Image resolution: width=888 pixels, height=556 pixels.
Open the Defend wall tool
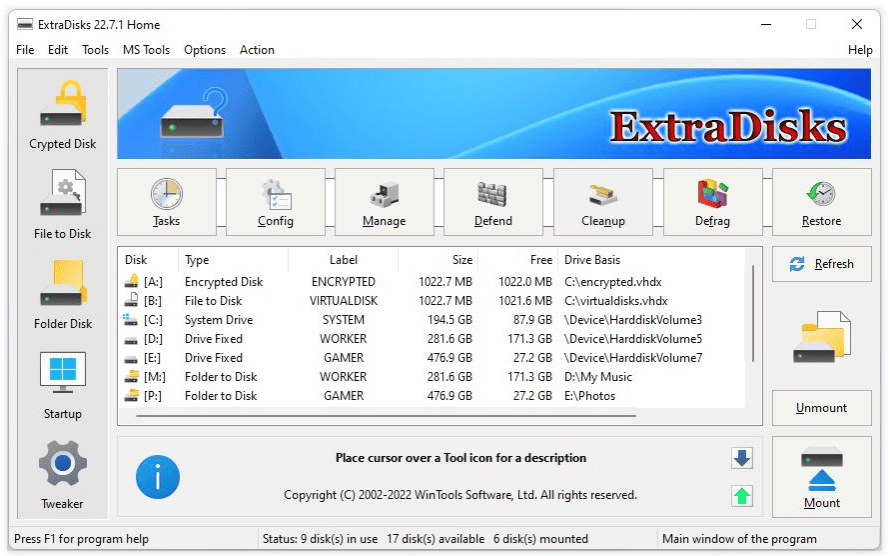493,202
